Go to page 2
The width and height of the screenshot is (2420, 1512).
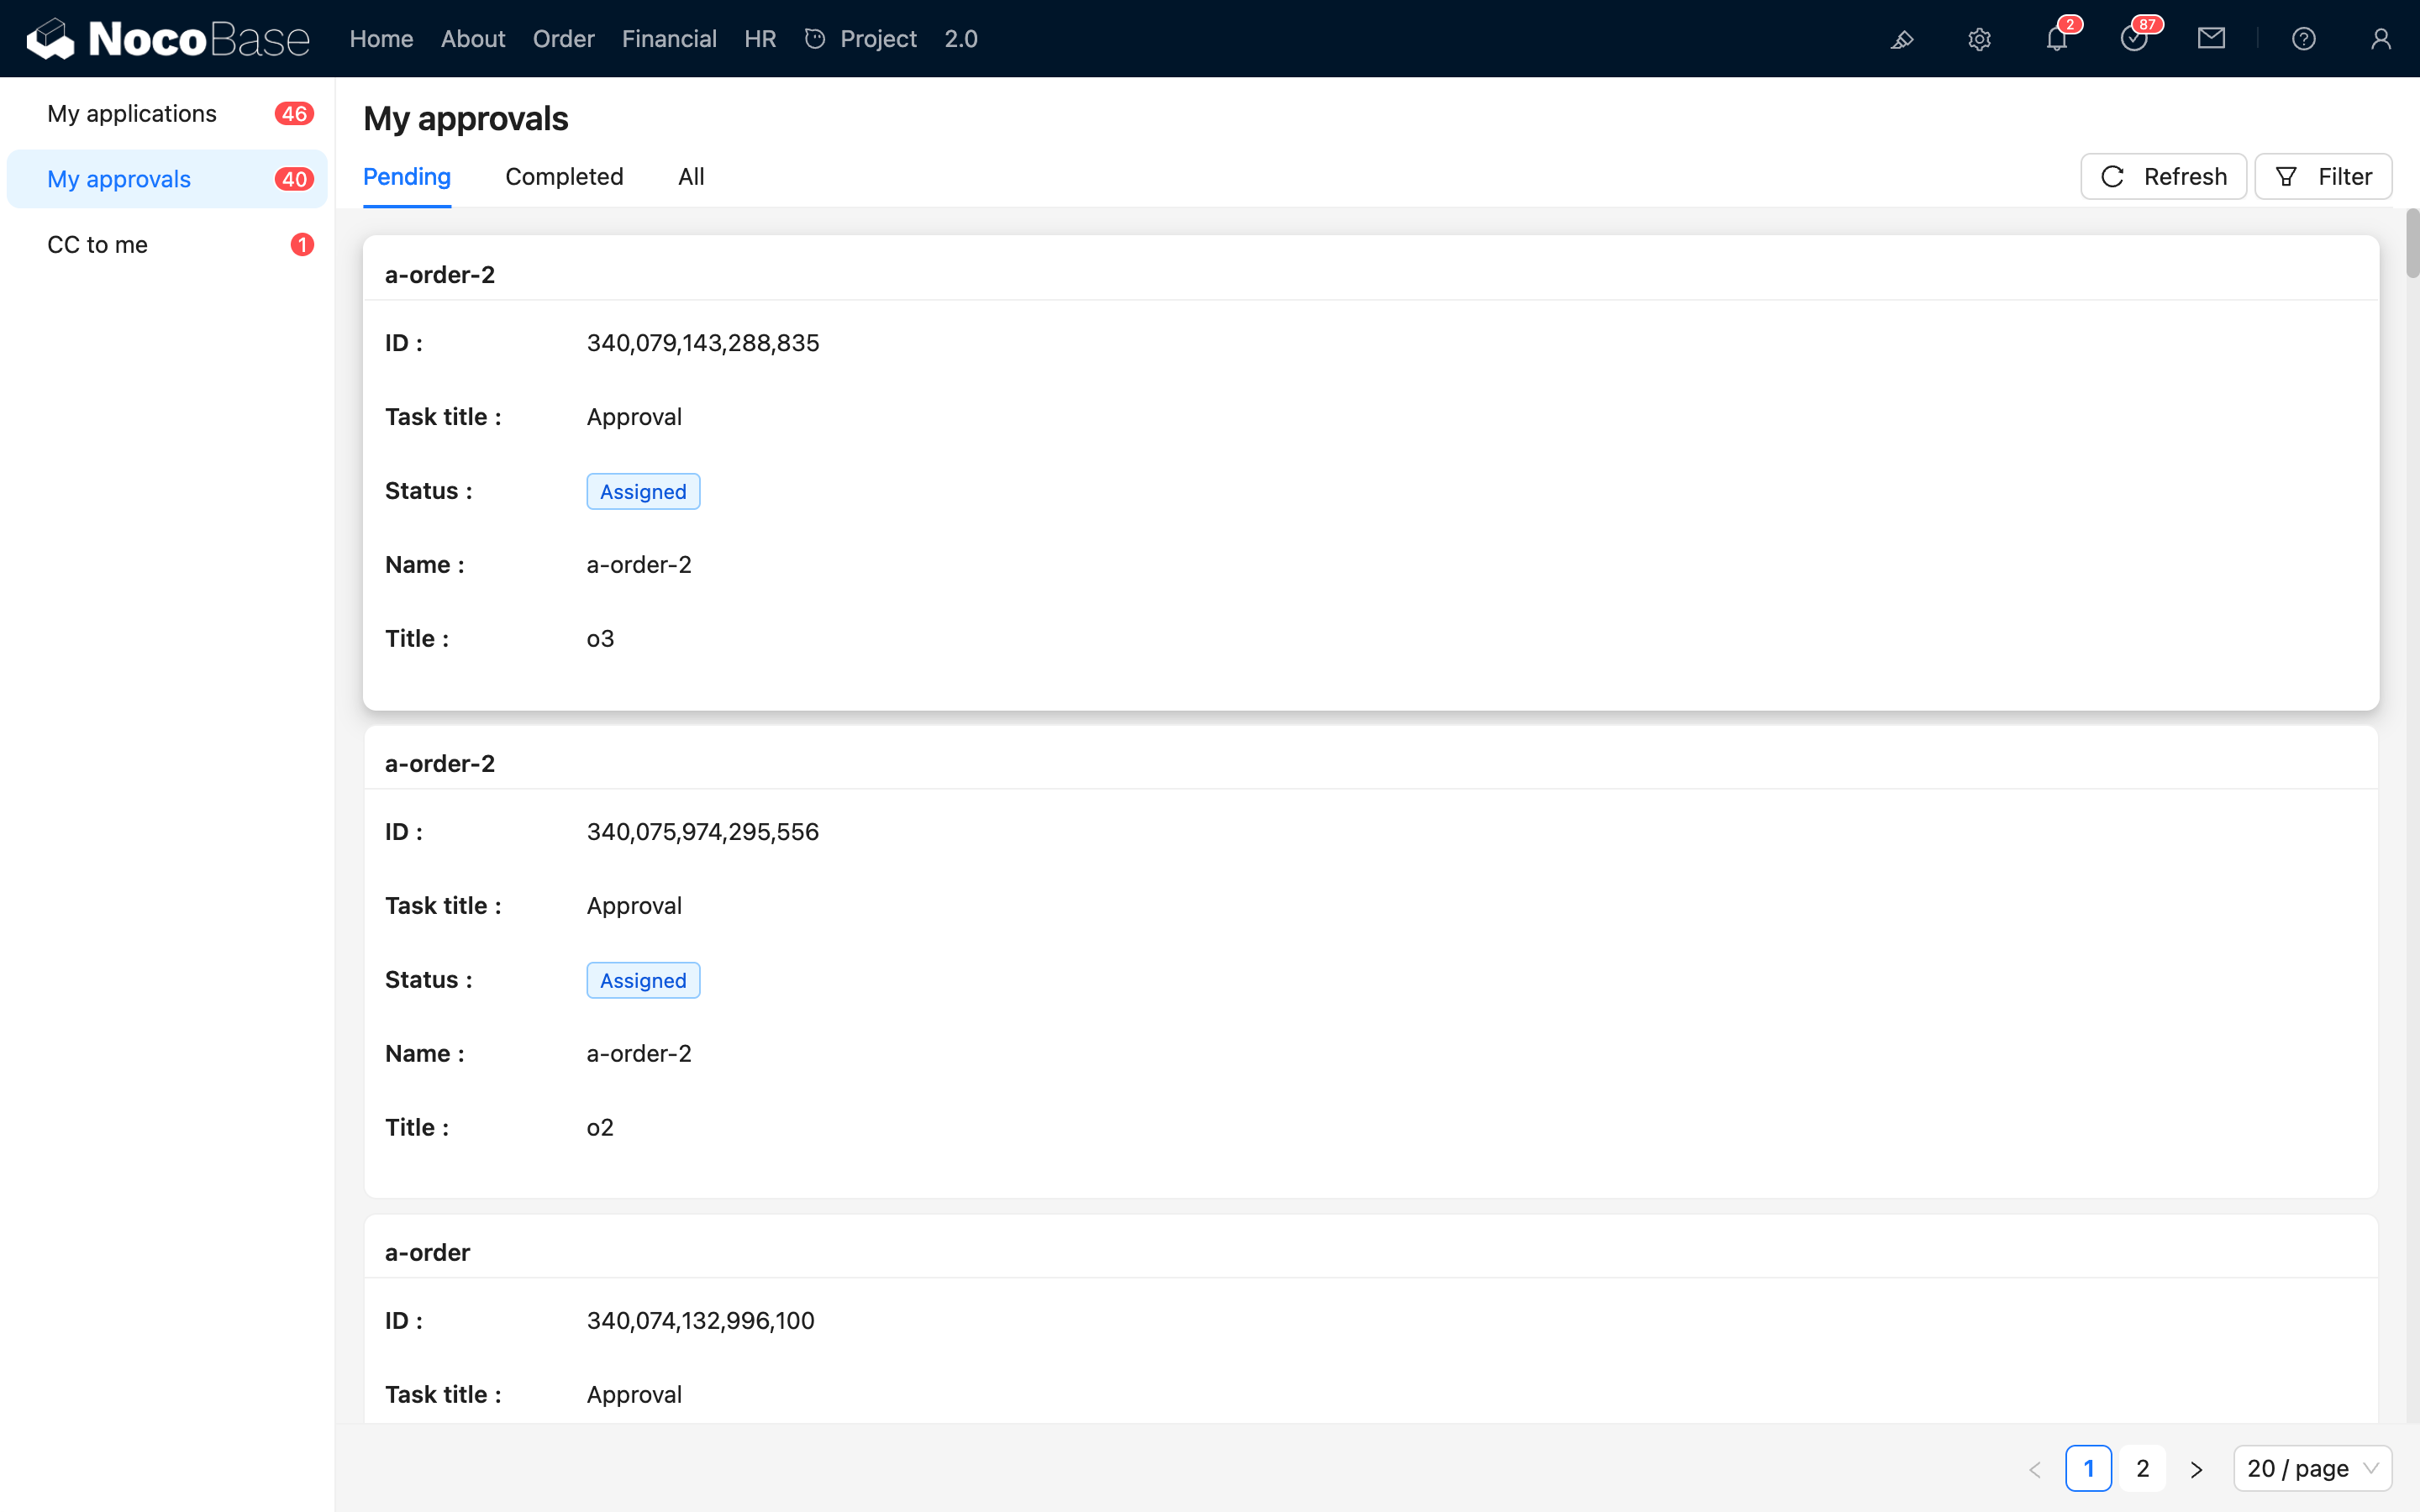point(2142,1468)
